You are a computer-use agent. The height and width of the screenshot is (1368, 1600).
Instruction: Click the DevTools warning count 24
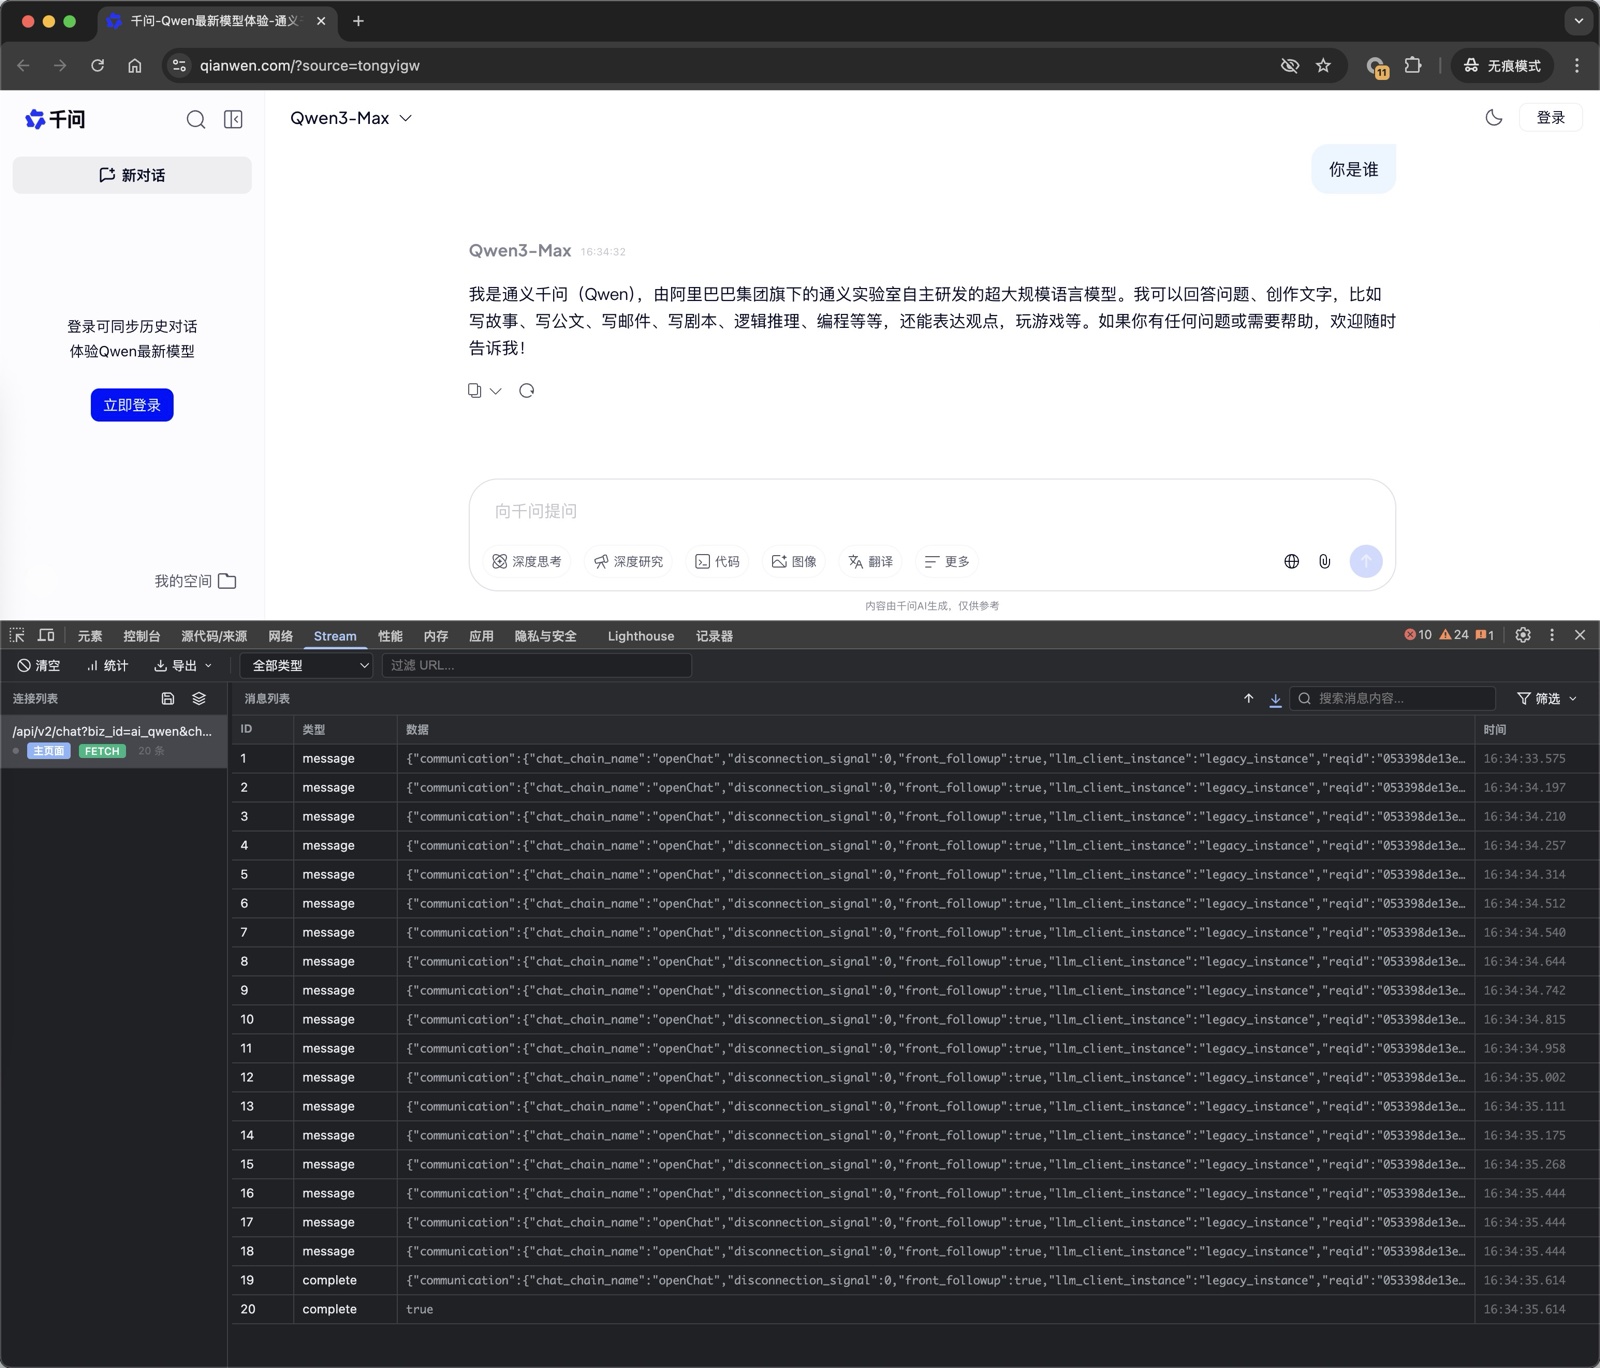1454,635
